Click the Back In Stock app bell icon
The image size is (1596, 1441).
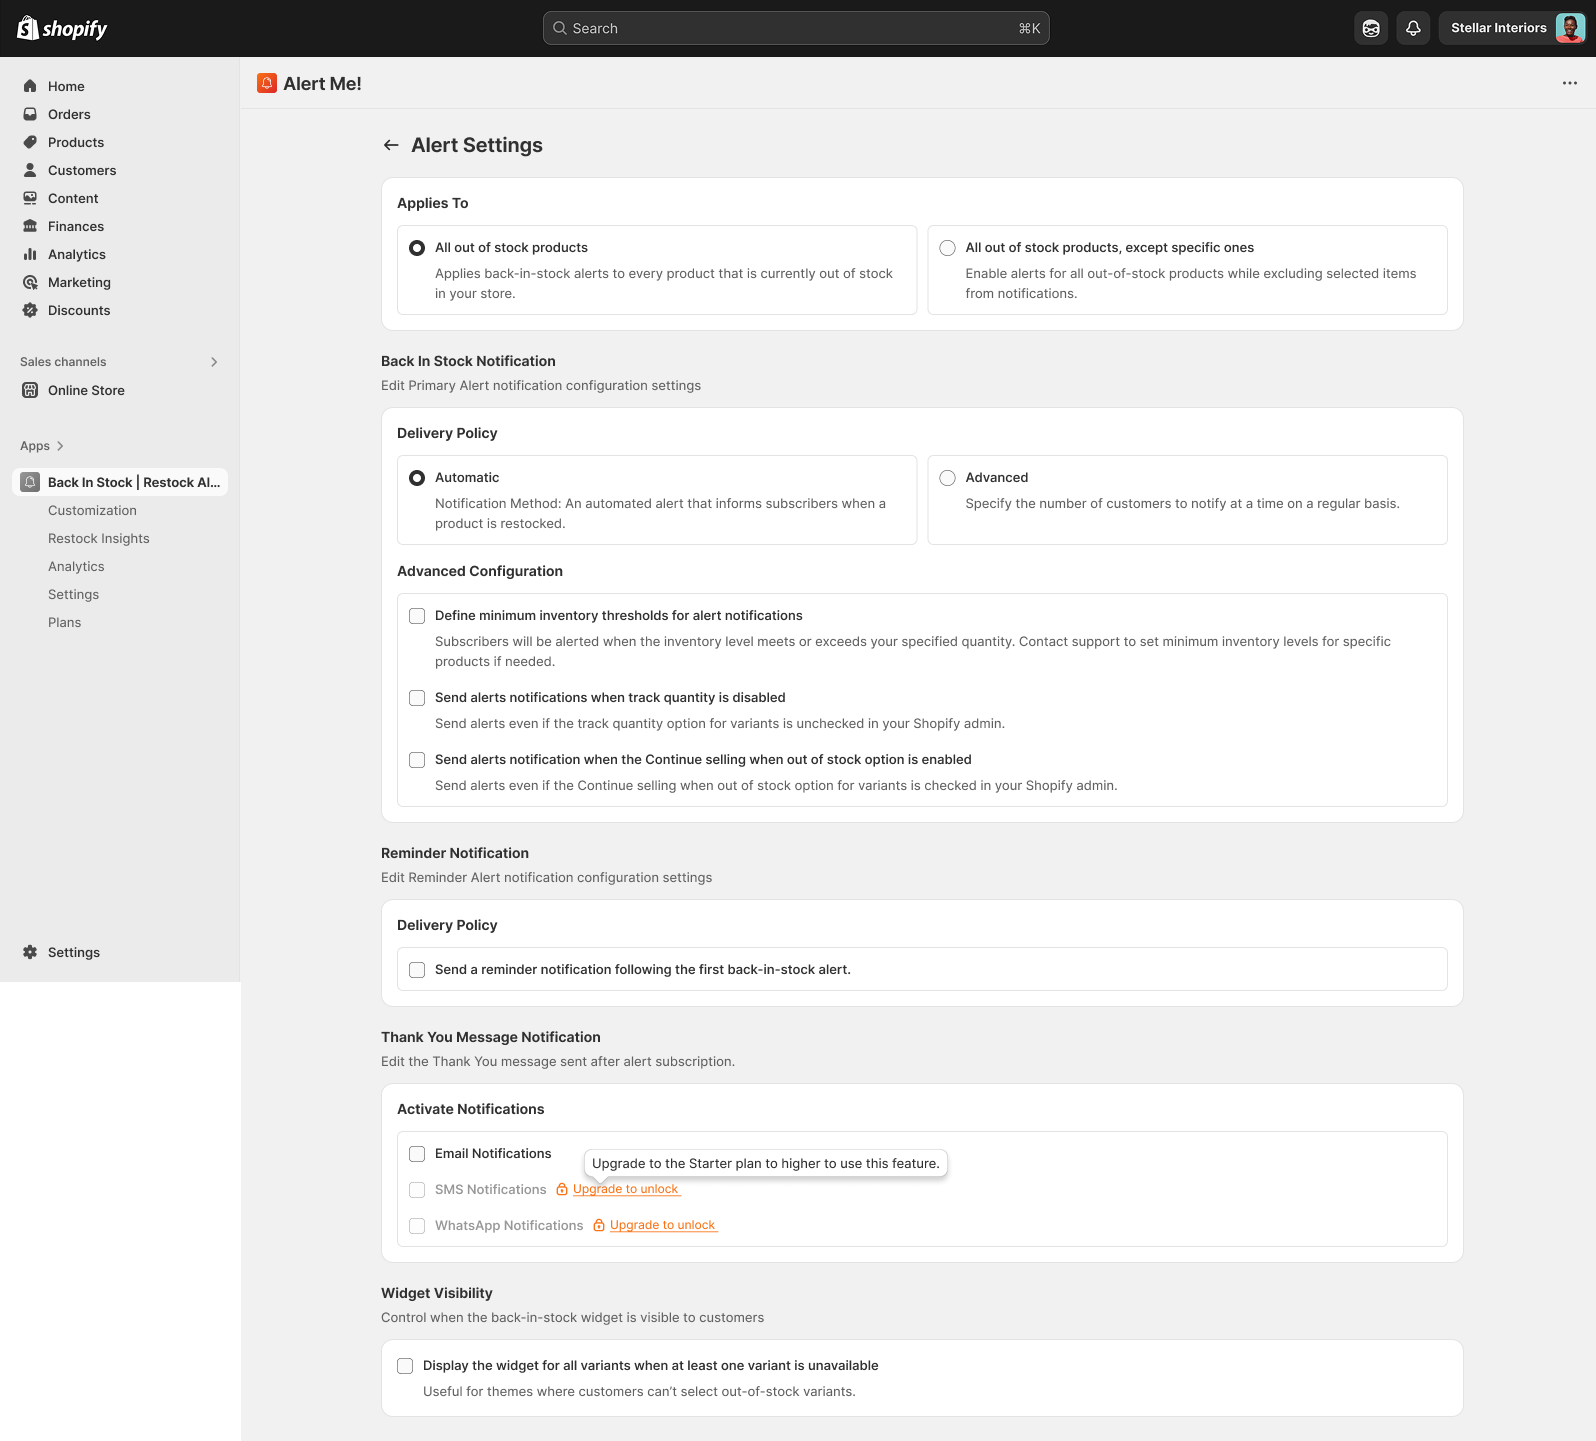pyautogui.click(x=30, y=482)
